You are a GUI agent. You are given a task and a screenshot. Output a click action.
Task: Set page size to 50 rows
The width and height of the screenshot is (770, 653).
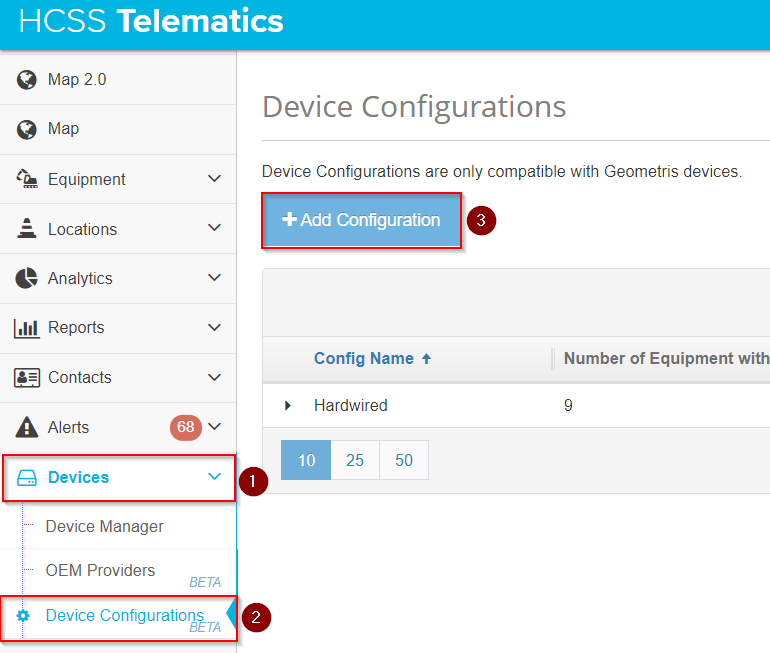click(x=404, y=460)
